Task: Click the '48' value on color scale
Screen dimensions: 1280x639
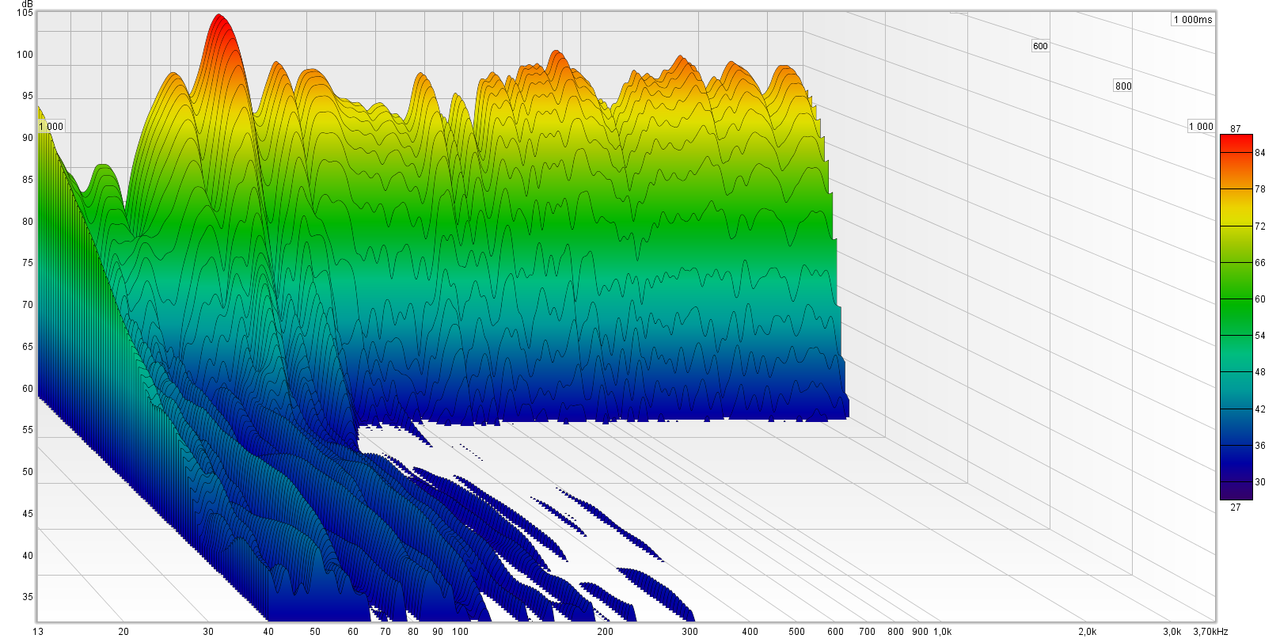Action: [x=1261, y=372]
